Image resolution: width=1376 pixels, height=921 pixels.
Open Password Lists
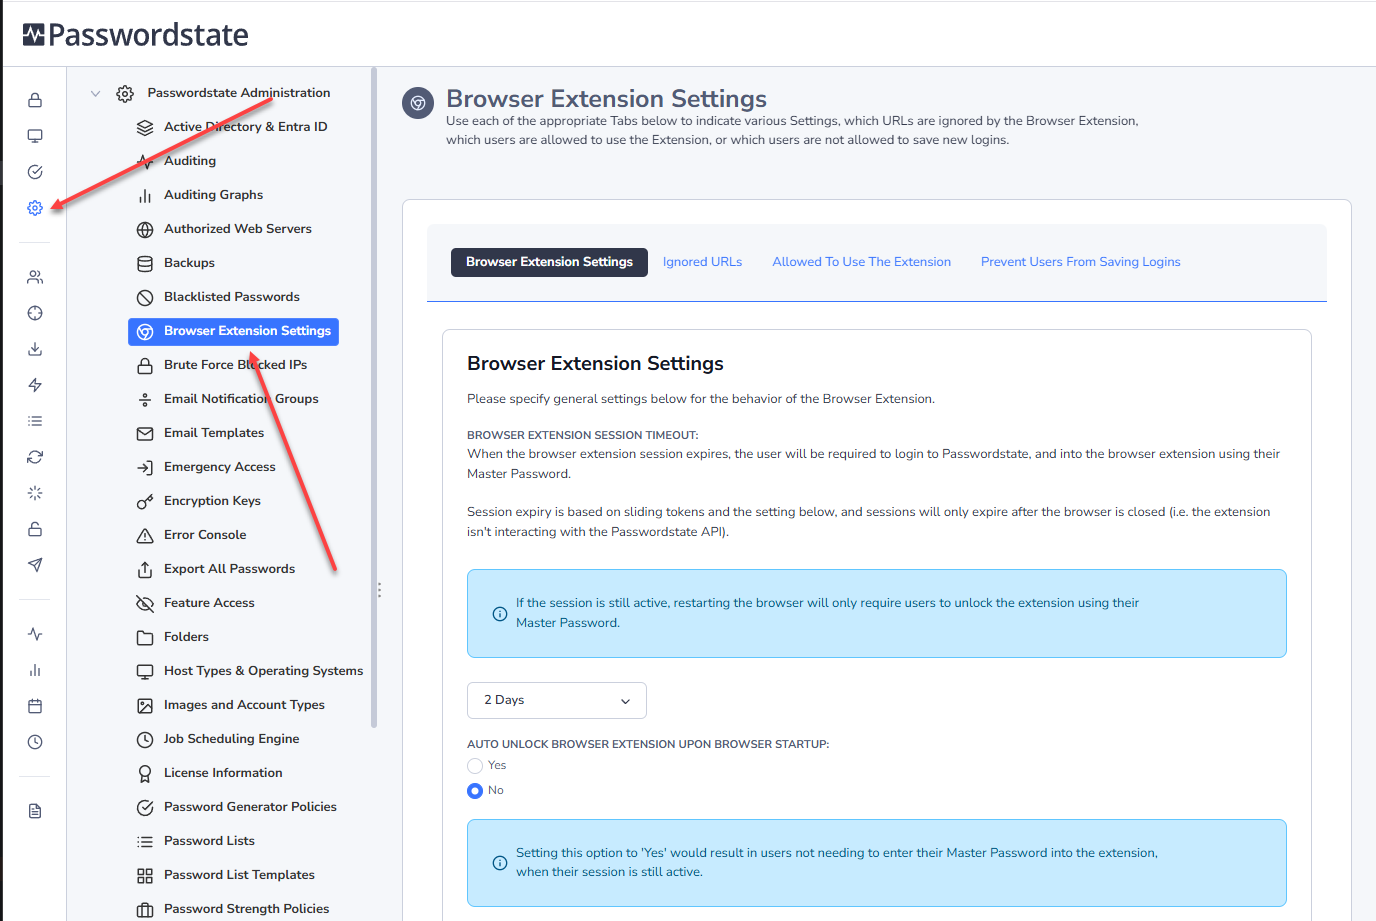tap(209, 841)
